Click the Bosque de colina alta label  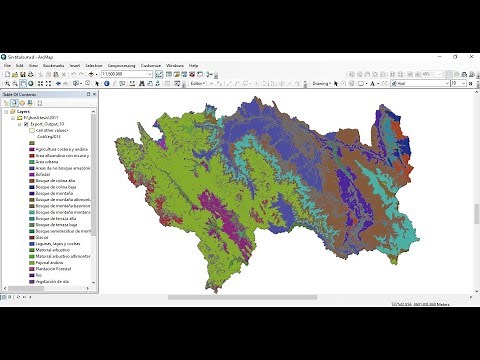coord(55,181)
